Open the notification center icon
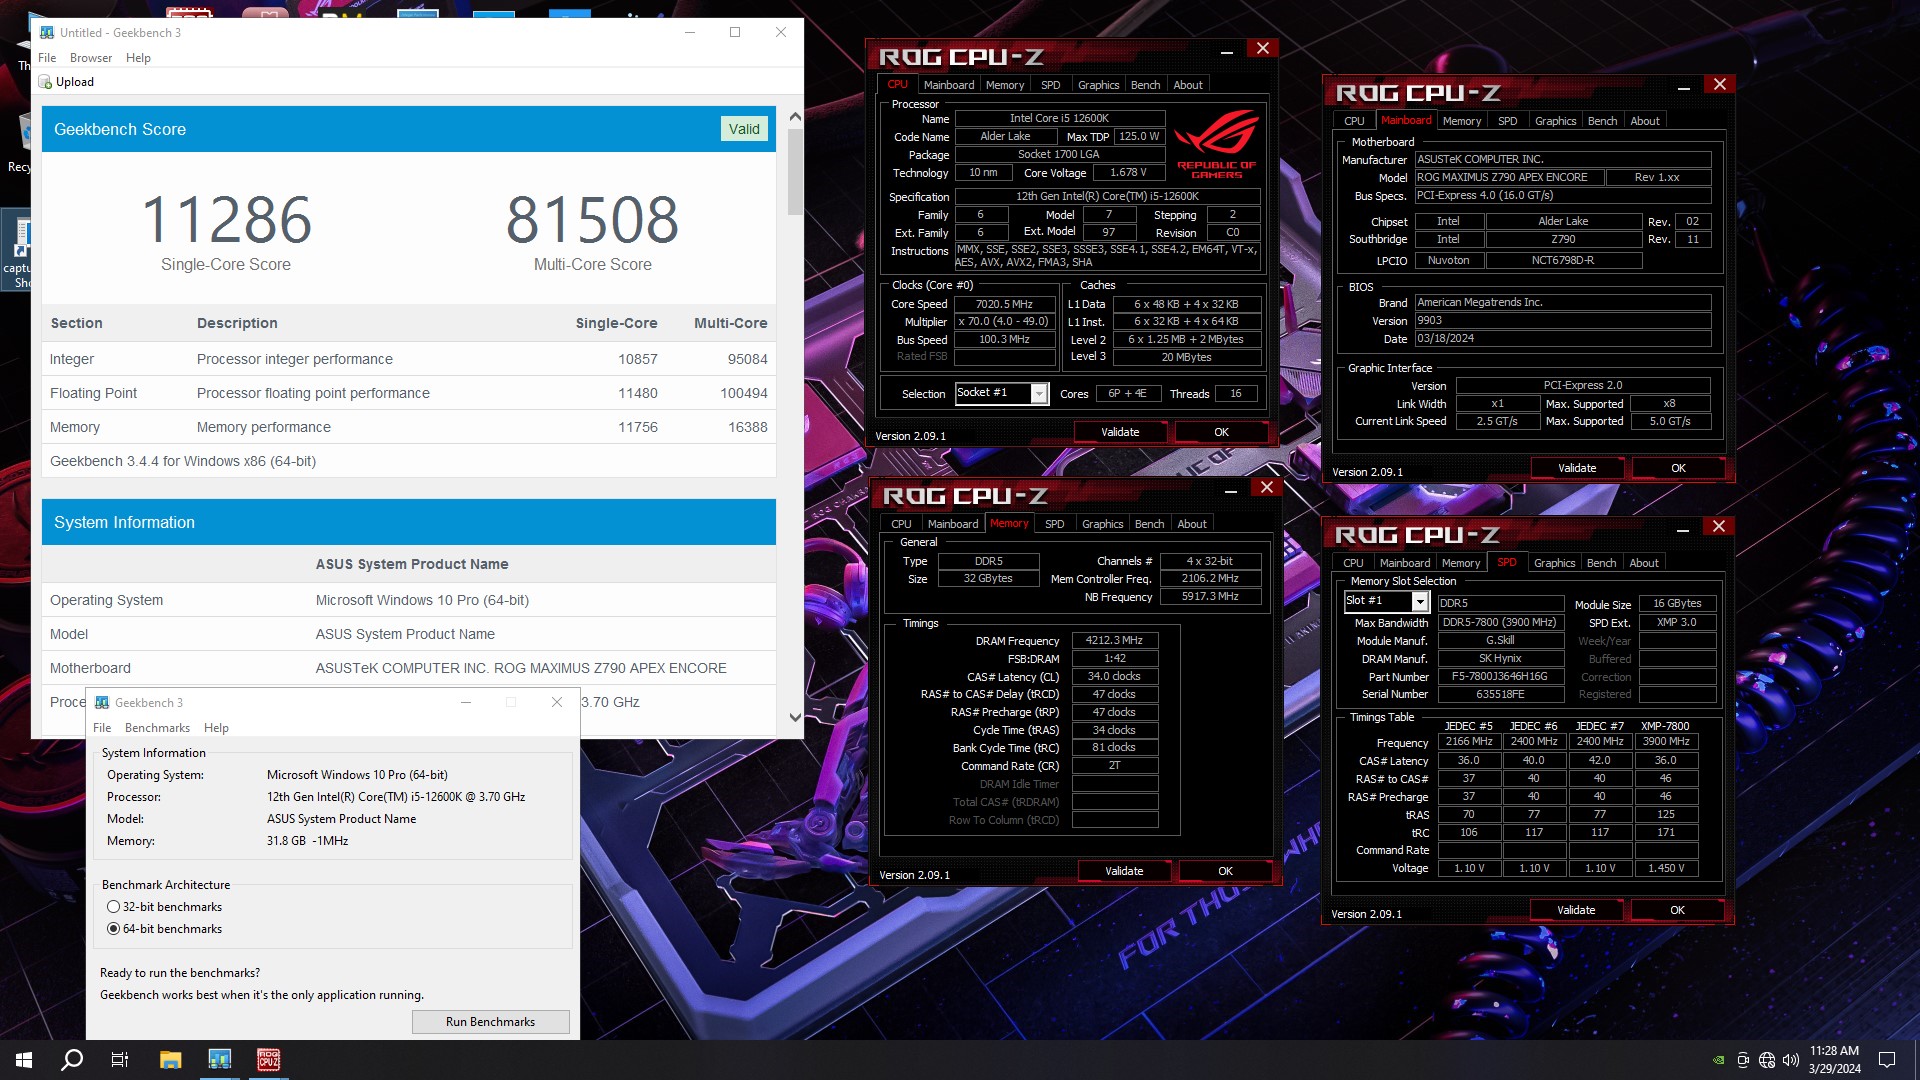This screenshot has height=1080, width=1920. (x=1887, y=1060)
